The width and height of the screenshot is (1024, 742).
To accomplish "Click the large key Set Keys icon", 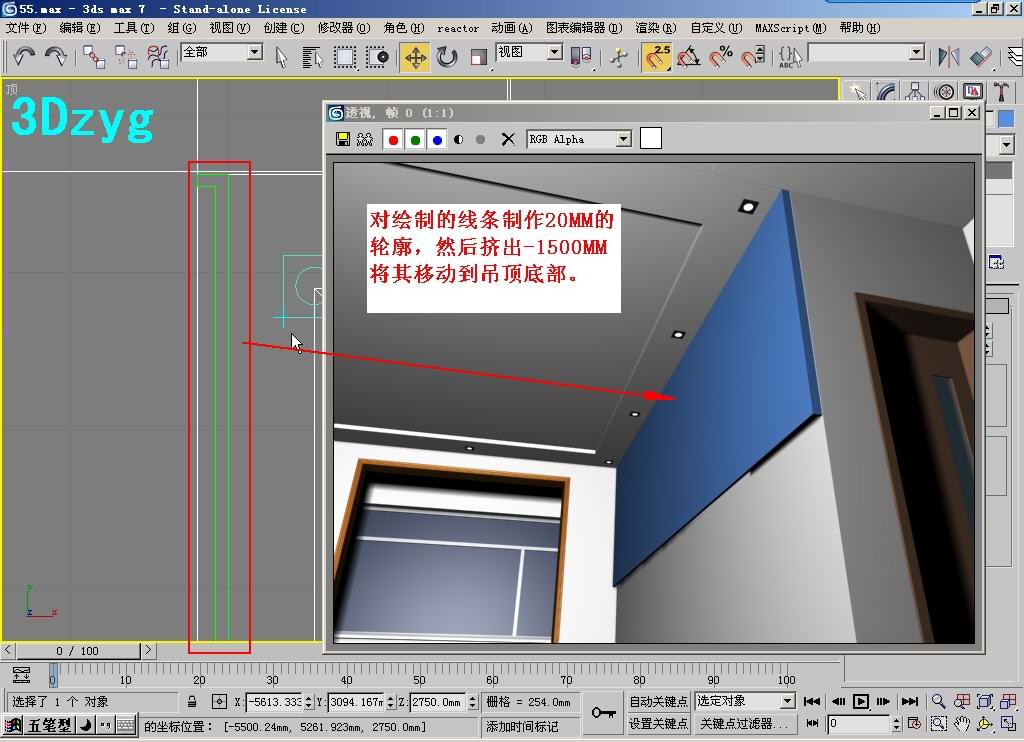I will pyautogui.click(x=603, y=712).
